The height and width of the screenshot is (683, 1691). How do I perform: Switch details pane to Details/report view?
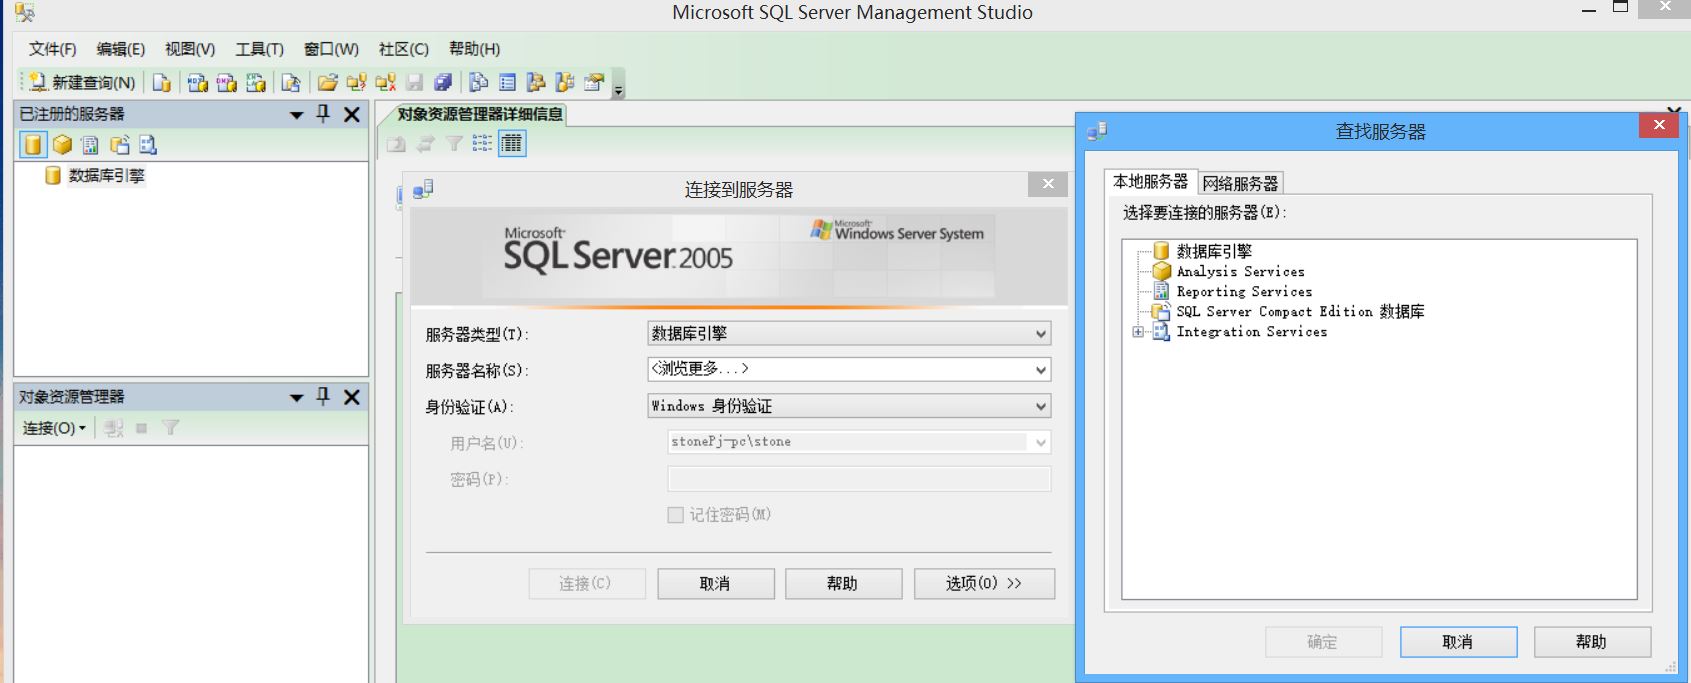pos(512,144)
